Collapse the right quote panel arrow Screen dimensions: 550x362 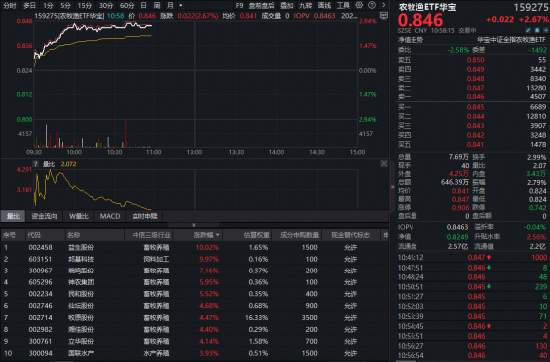[x=392, y=187]
